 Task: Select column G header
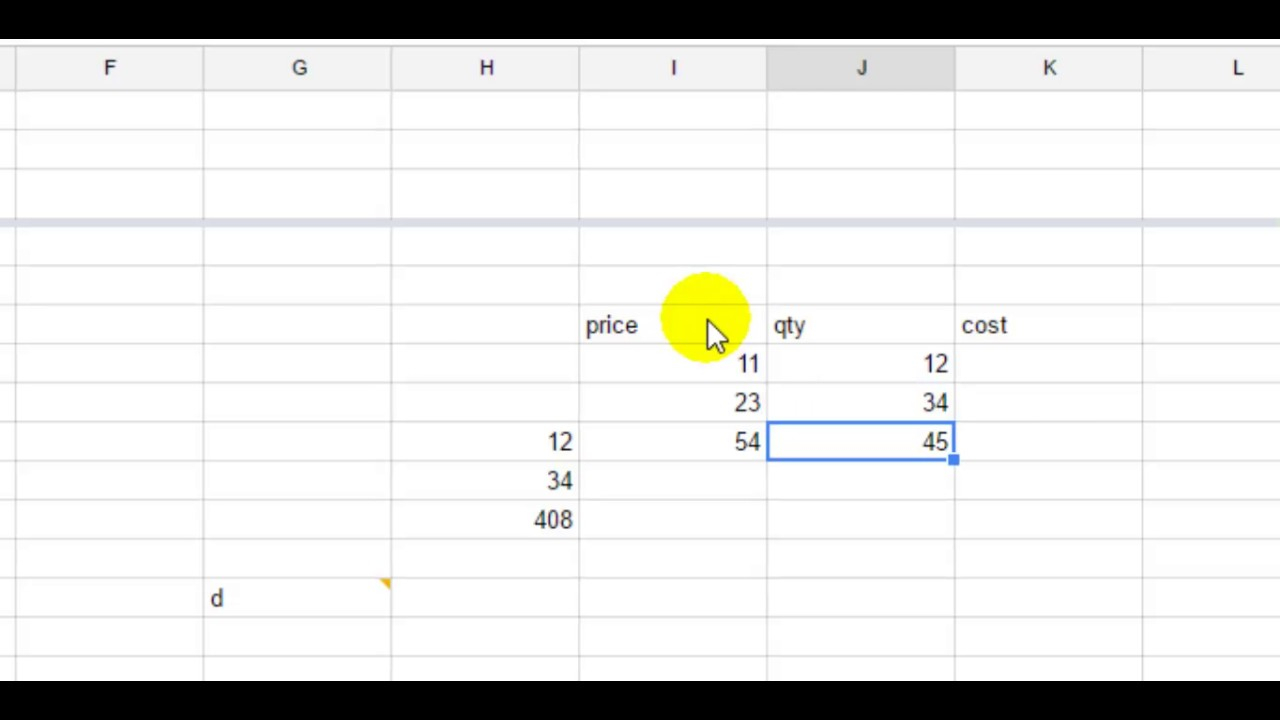click(298, 68)
